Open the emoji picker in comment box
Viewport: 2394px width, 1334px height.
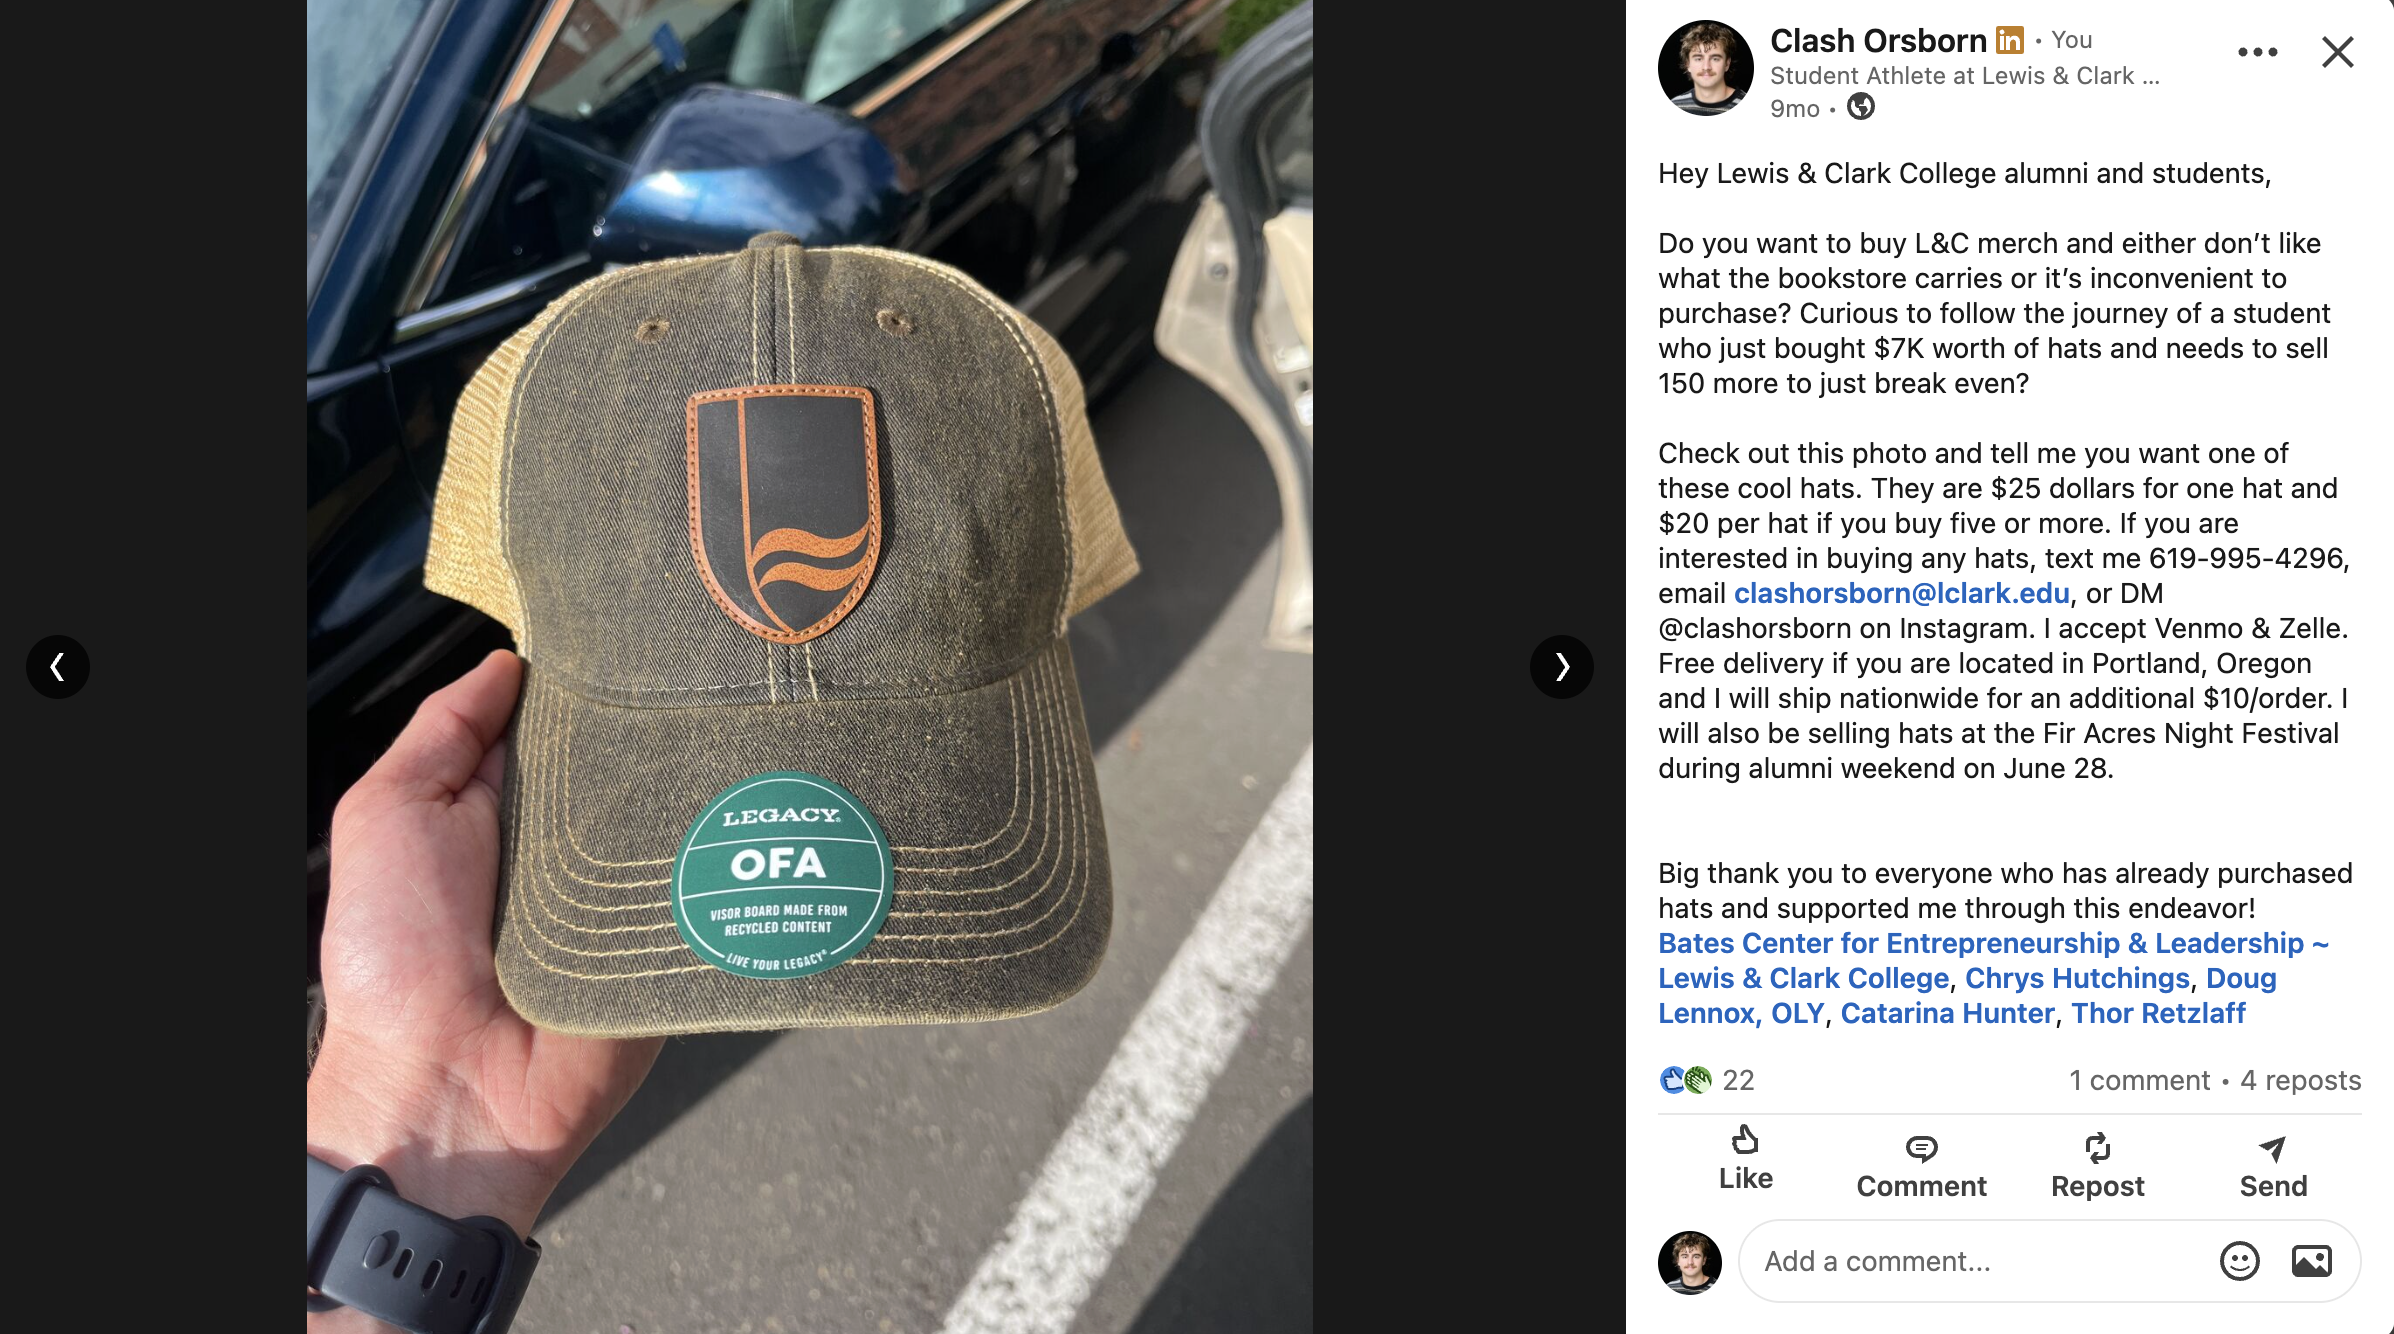(2239, 1261)
